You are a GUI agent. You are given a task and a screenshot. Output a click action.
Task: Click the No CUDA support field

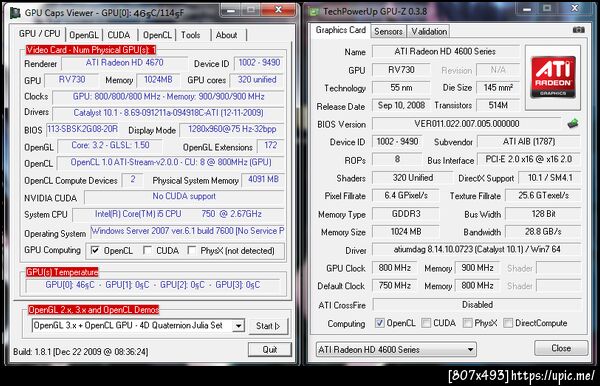184,196
